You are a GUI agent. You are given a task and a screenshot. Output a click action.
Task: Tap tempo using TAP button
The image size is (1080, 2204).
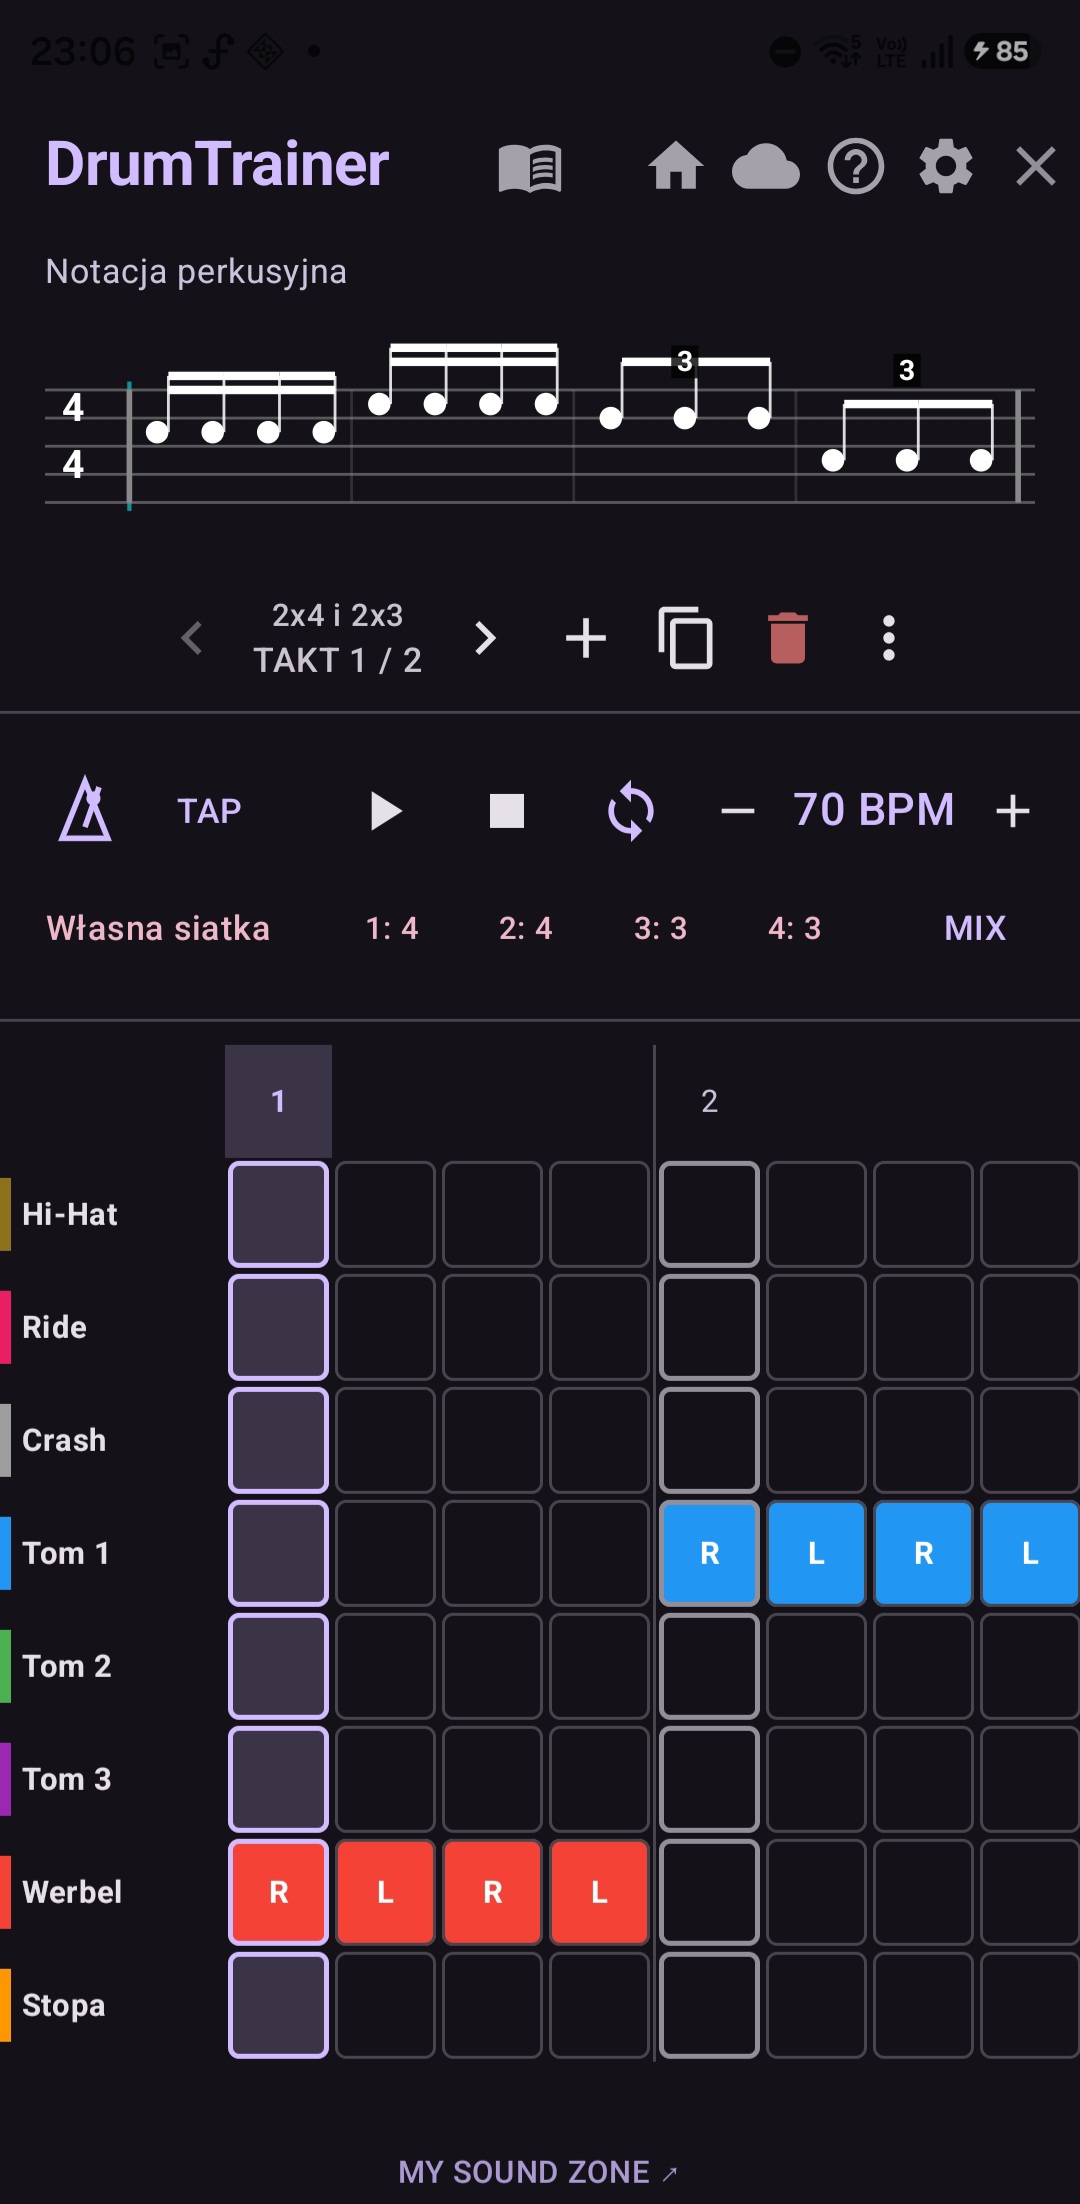(209, 810)
